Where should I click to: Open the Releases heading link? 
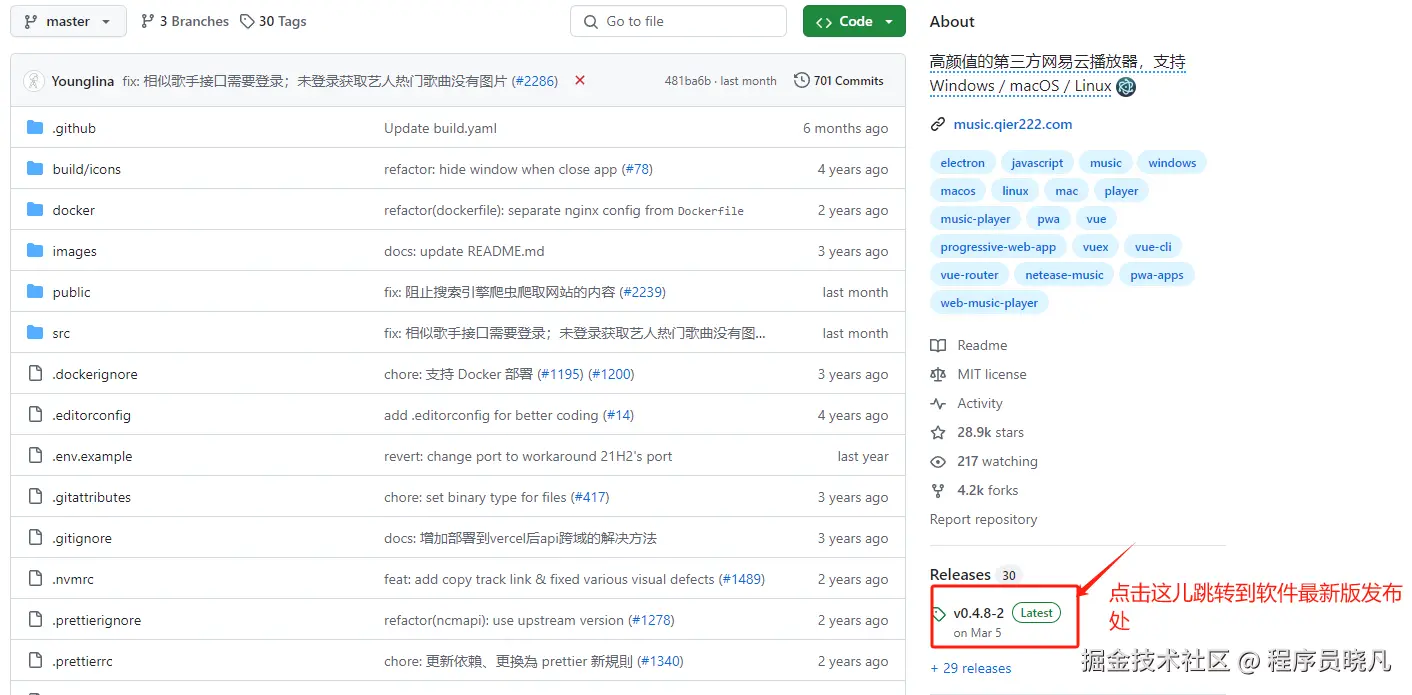[x=960, y=574]
